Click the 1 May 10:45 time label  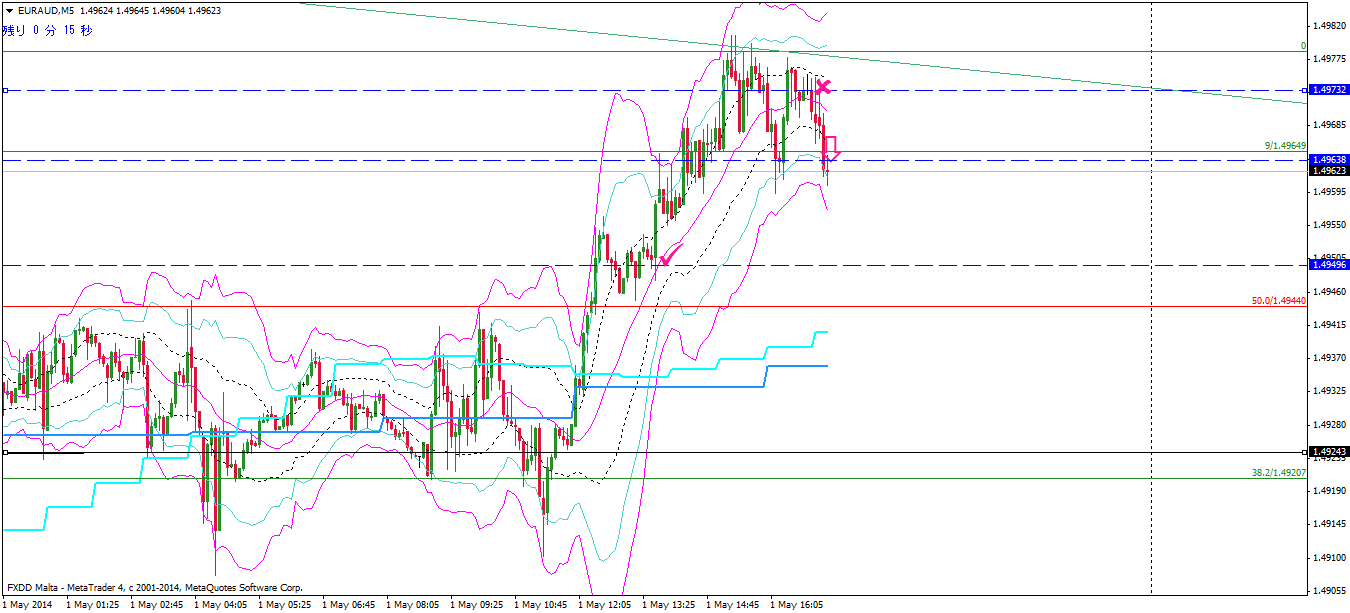540,605
